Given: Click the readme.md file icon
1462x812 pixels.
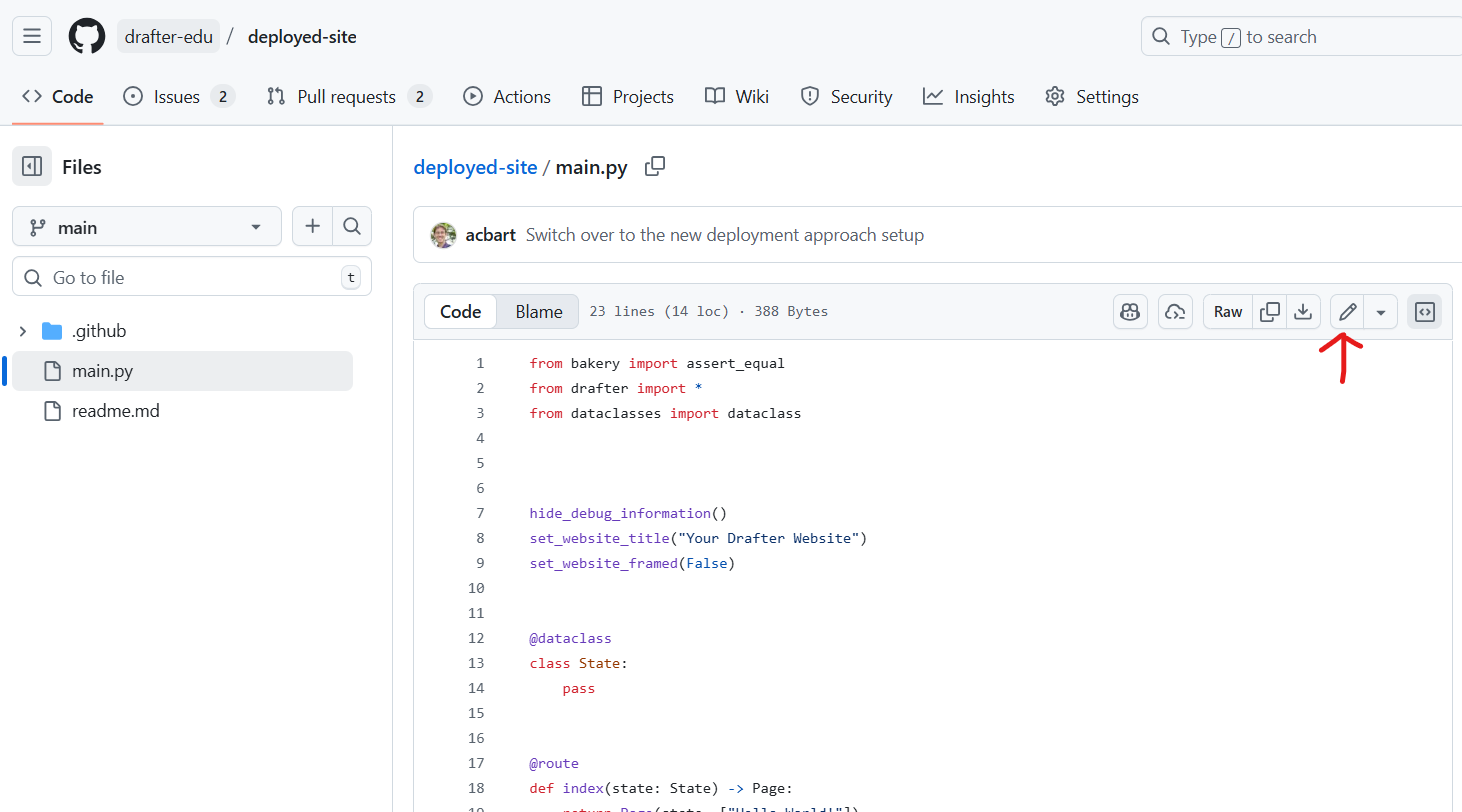Looking at the screenshot, I should (53, 411).
